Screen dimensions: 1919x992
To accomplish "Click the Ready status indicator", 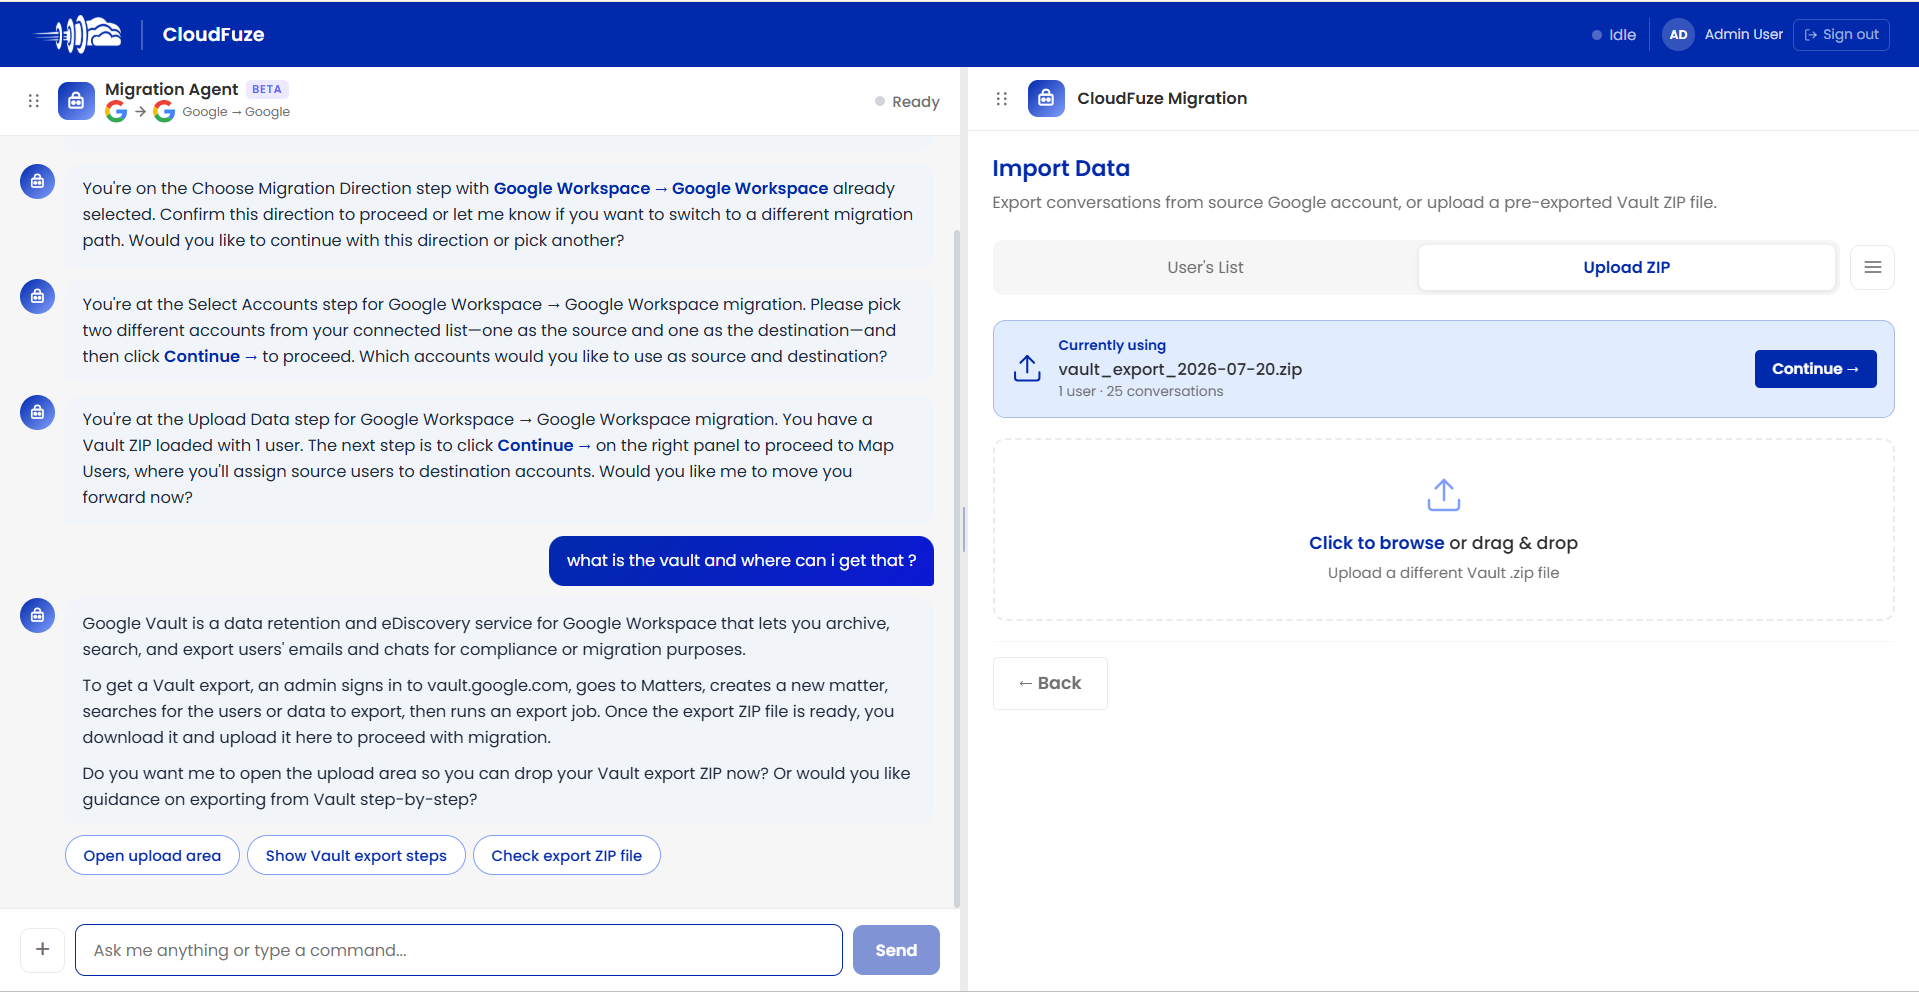I will [907, 101].
